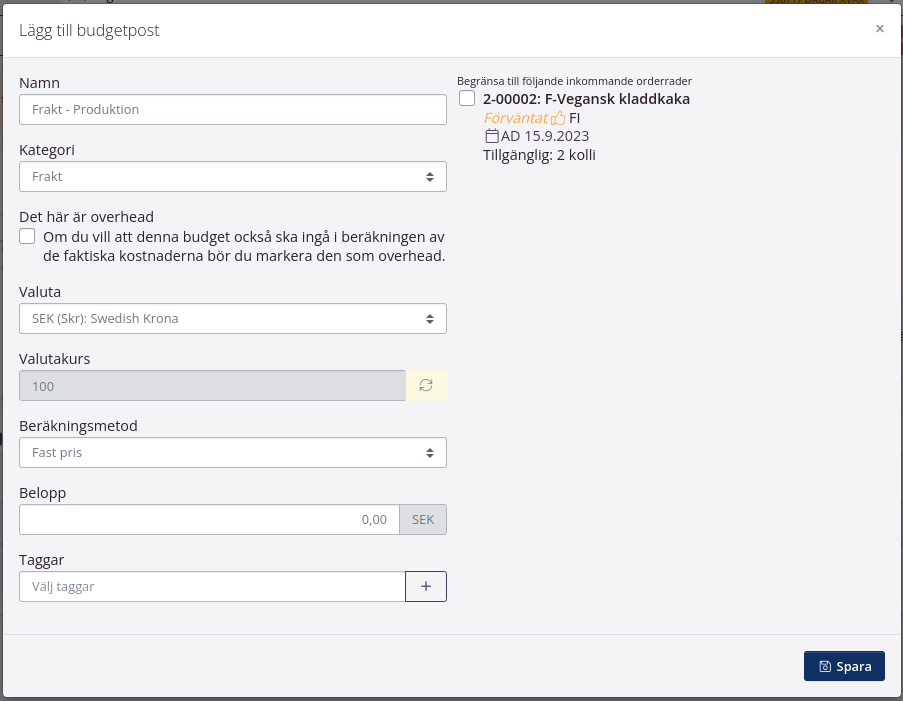
Task: Refresh the Valutakurs exchange rate
Action: click(426, 385)
